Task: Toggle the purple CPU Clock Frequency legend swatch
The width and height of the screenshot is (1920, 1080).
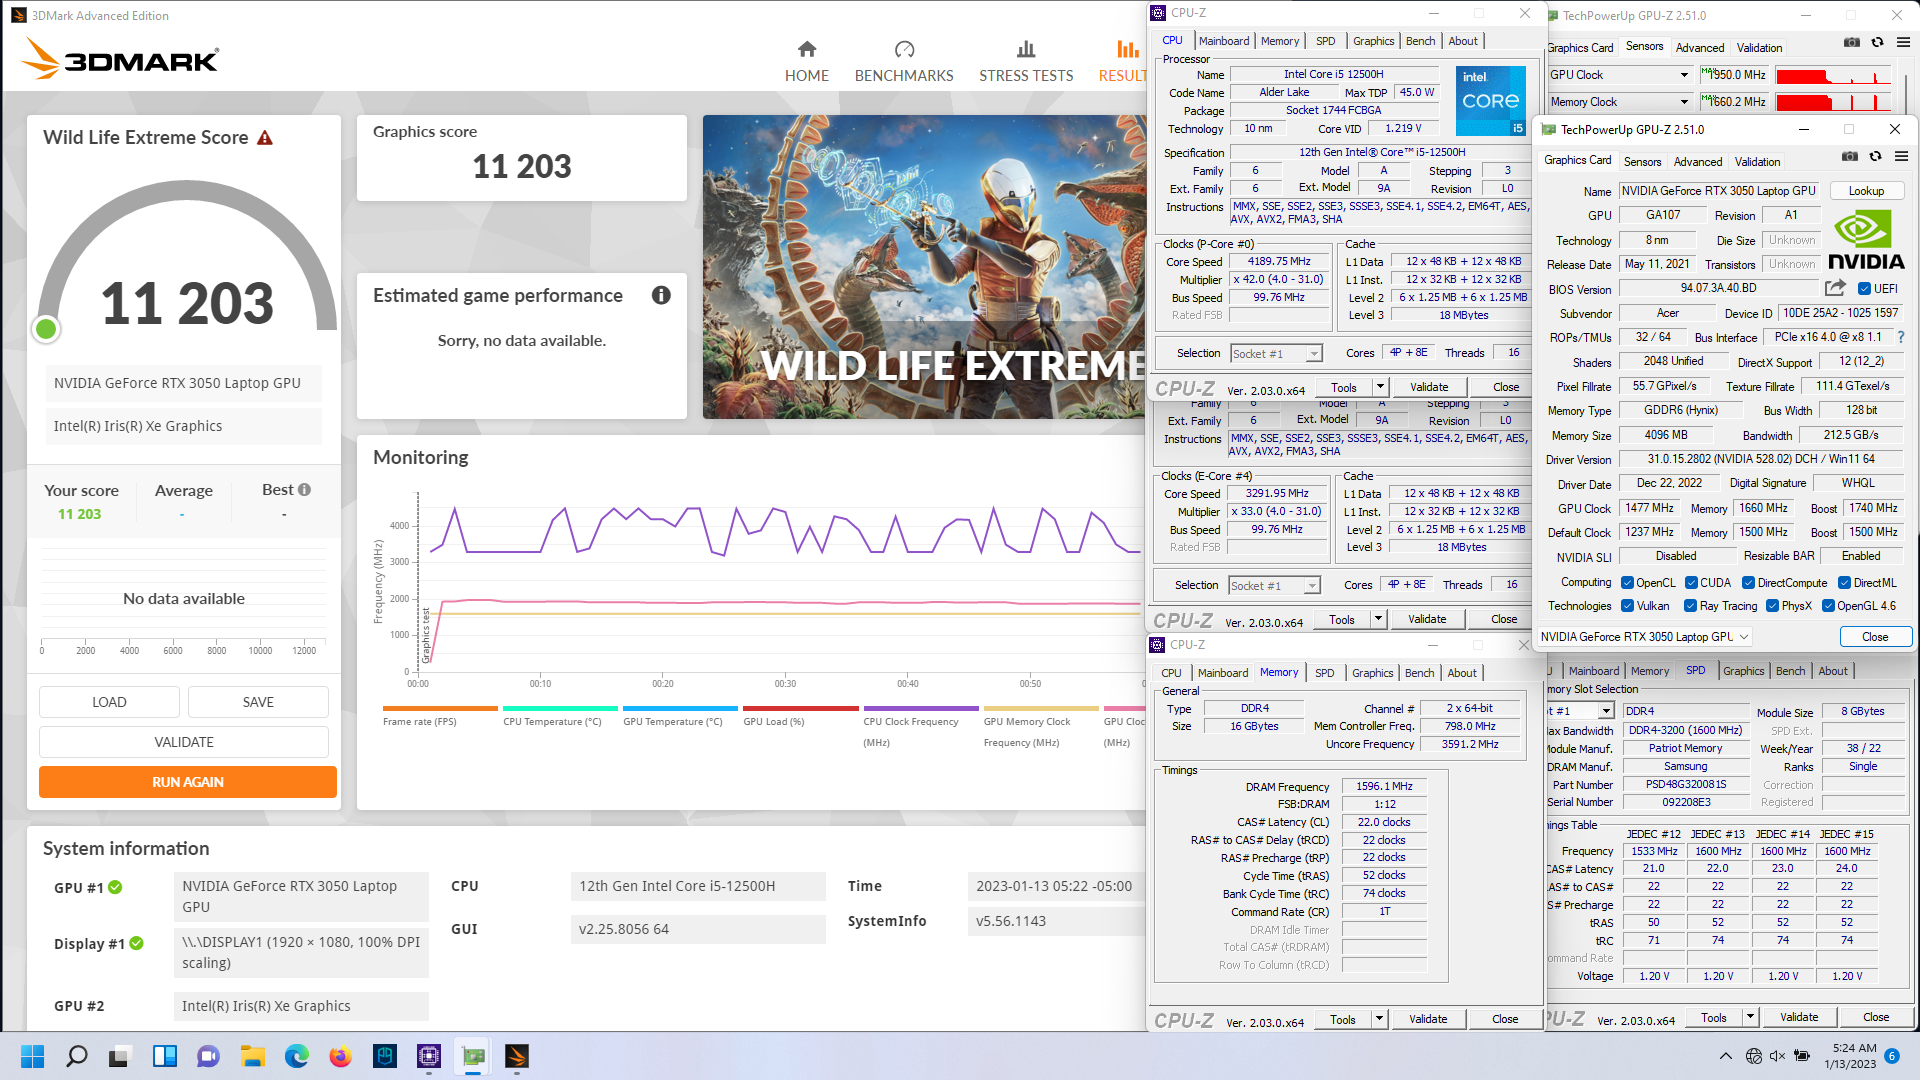Action: click(x=921, y=708)
